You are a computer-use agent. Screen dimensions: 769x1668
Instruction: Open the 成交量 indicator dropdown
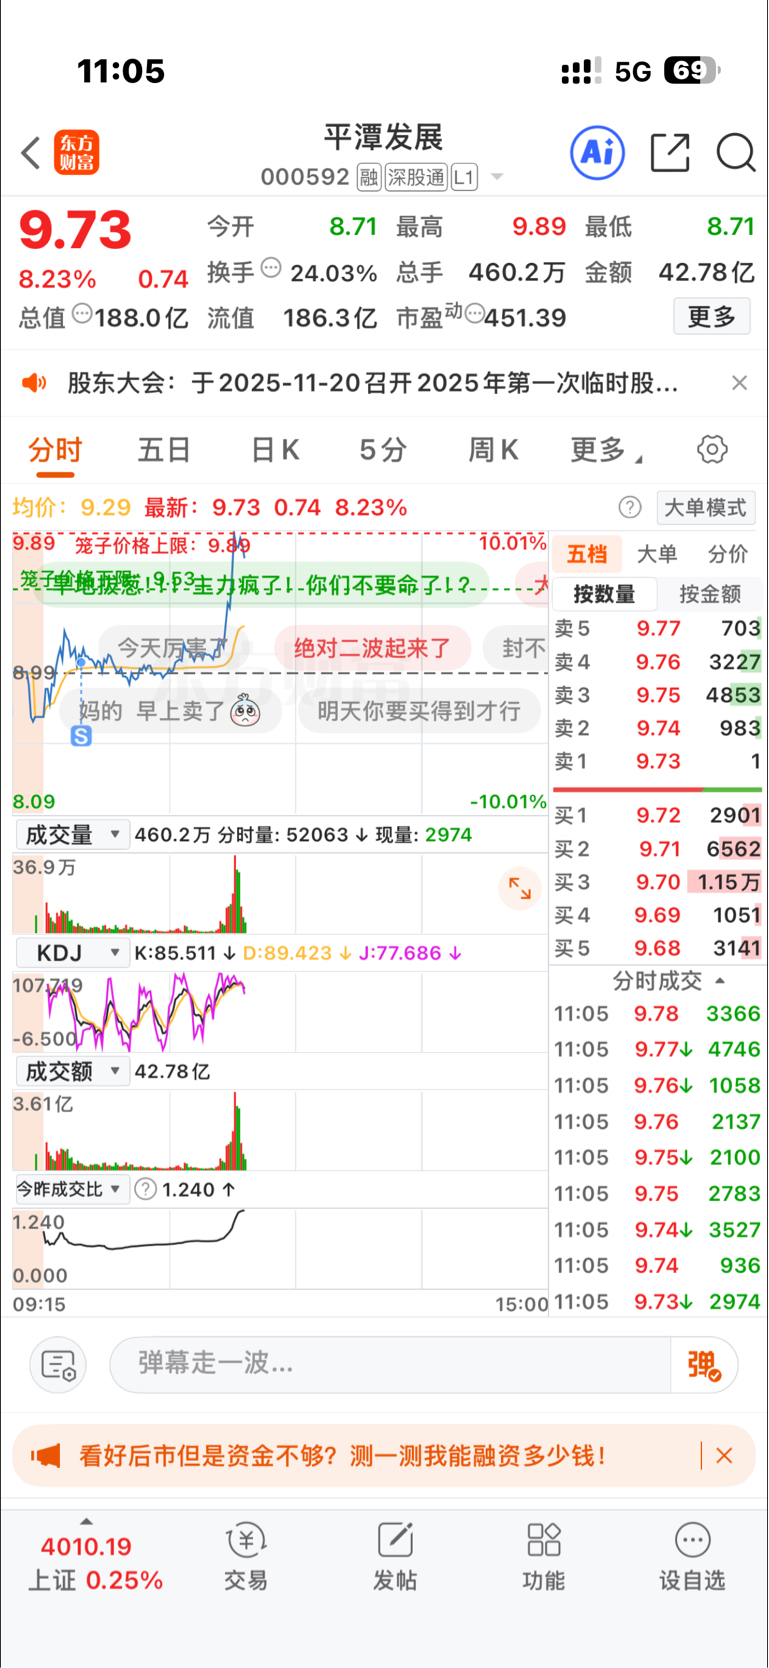[x=72, y=834]
